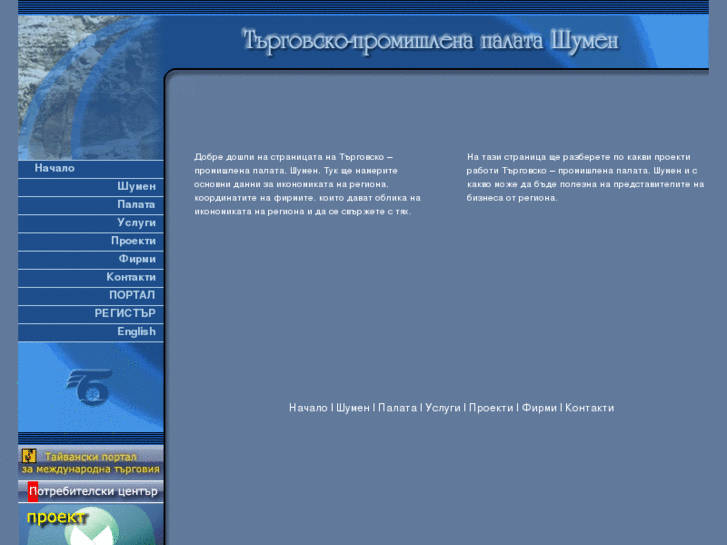Click the chamber emblem logo in the sidebar
Viewport: 727px width, 545px height.
pyautogui.click(x=89, y=387)
